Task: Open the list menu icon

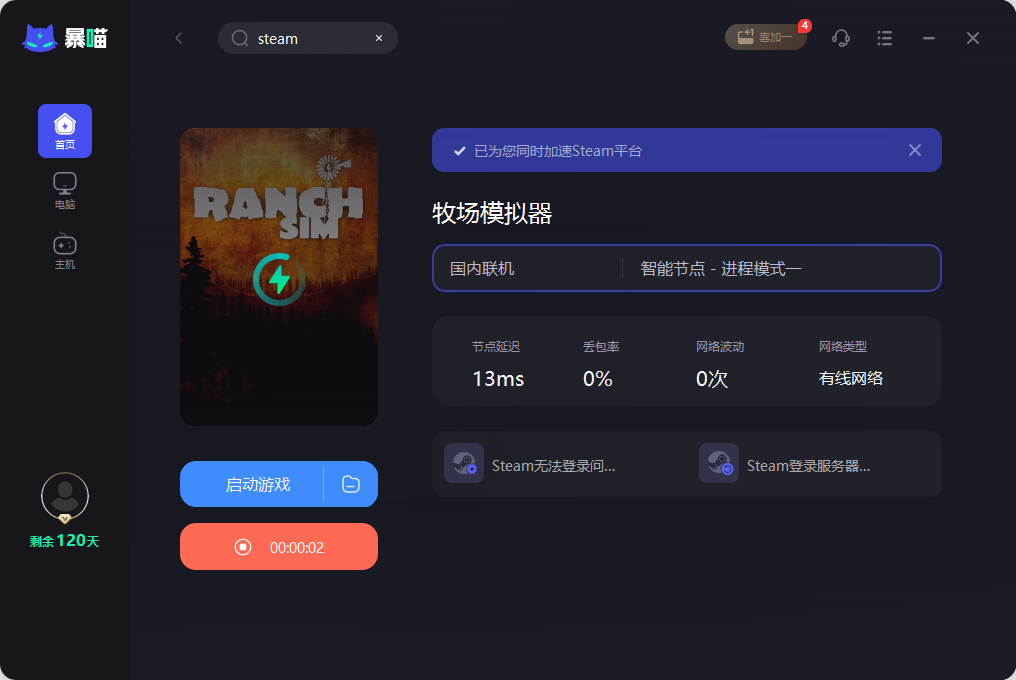Action: pos(884,38)
